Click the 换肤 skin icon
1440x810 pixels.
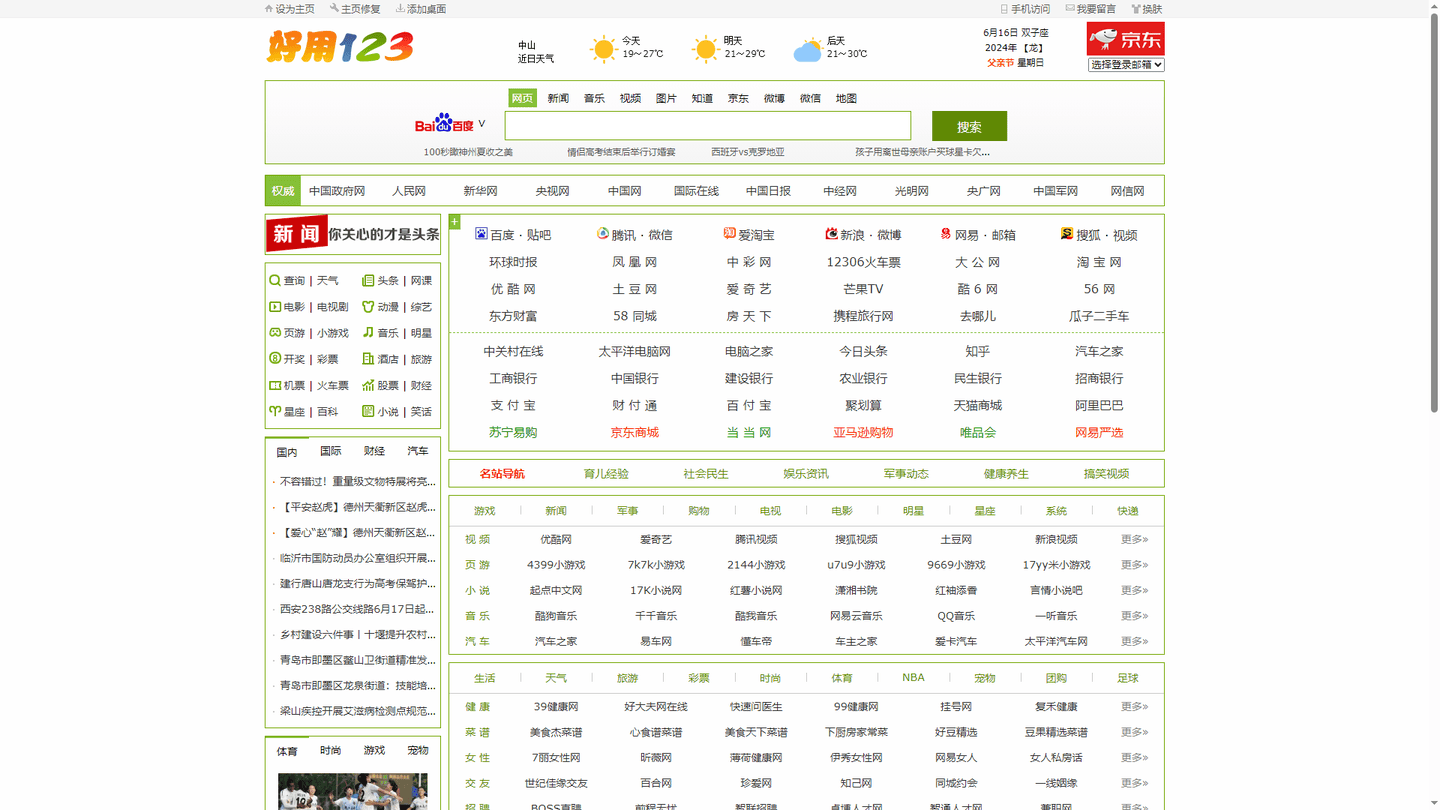point(1136,8)
